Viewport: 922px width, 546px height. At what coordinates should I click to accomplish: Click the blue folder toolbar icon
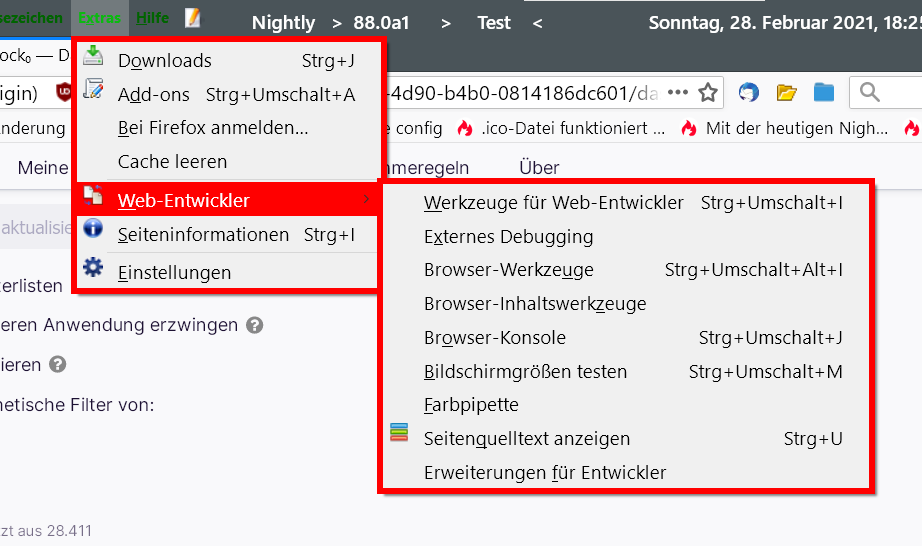823,93
